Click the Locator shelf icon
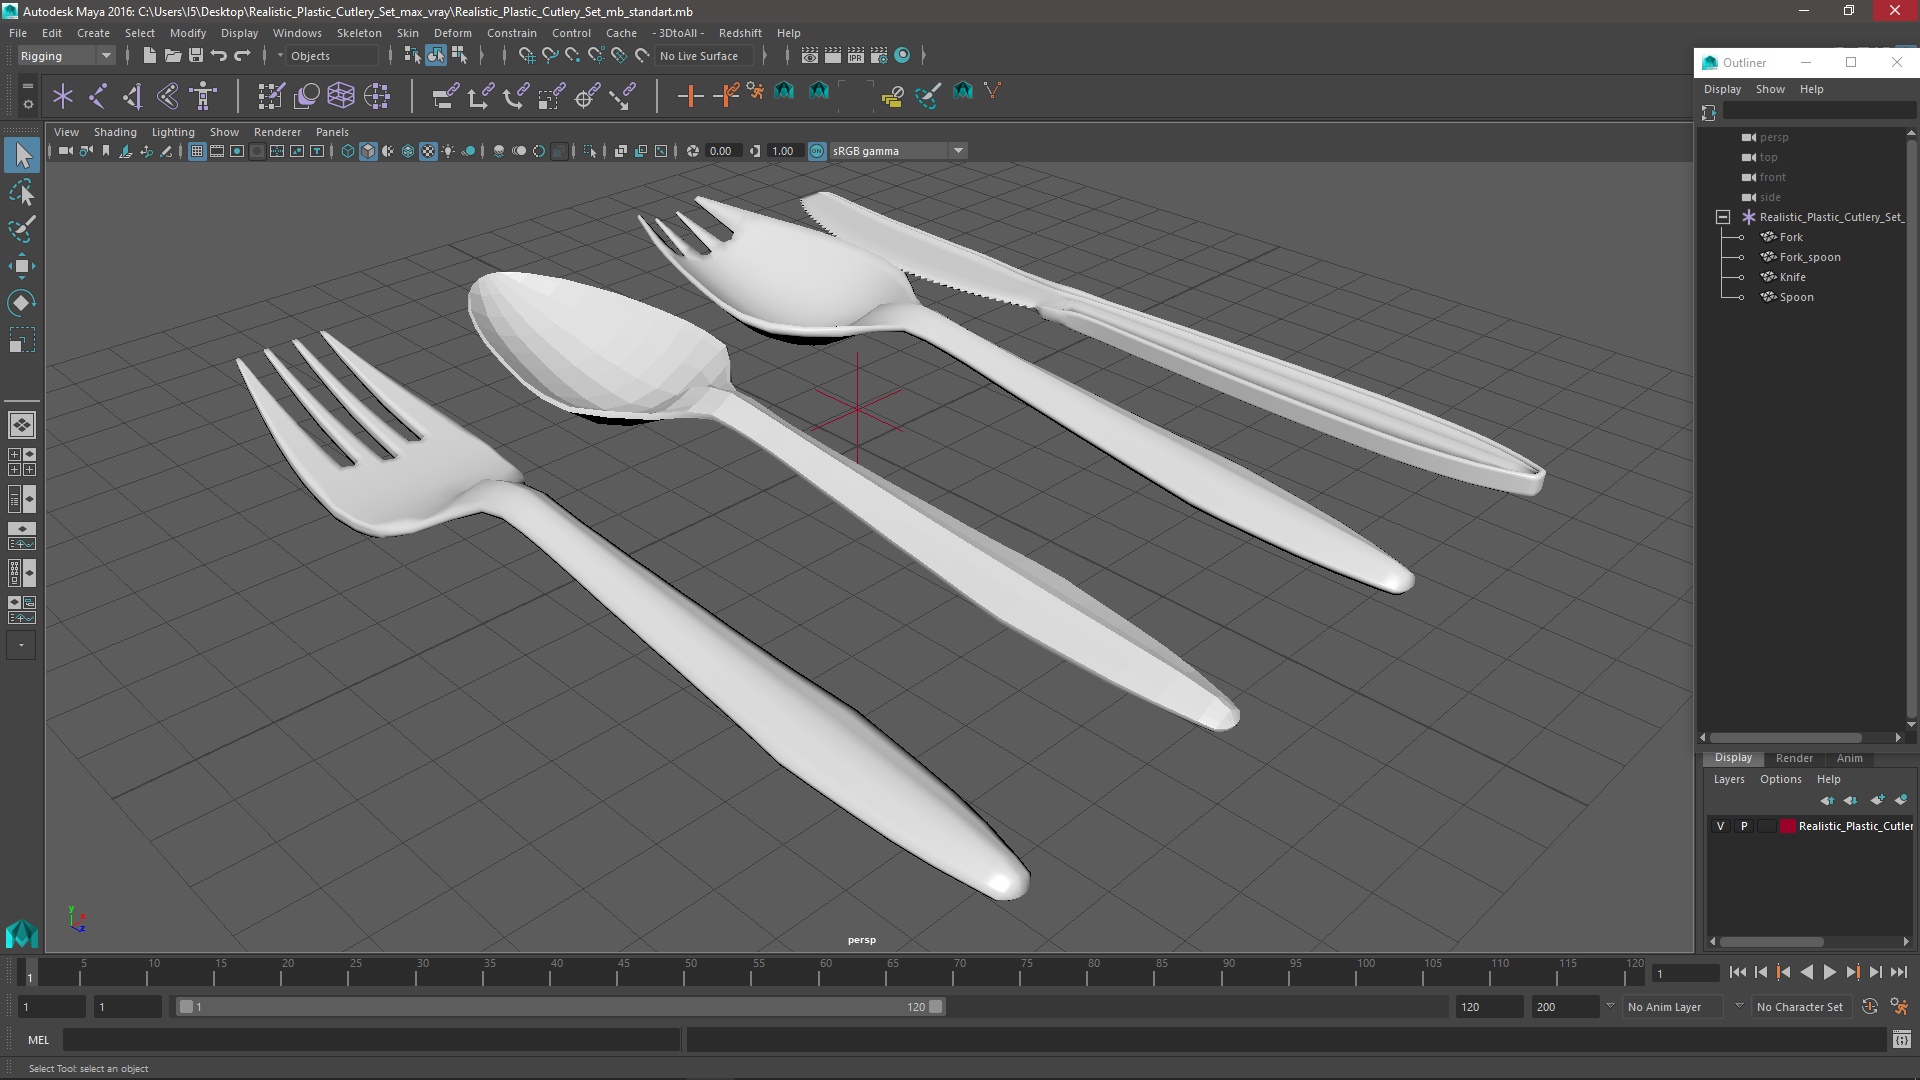The width and height of the screenshot is (1920, 1080). (63, 96)
